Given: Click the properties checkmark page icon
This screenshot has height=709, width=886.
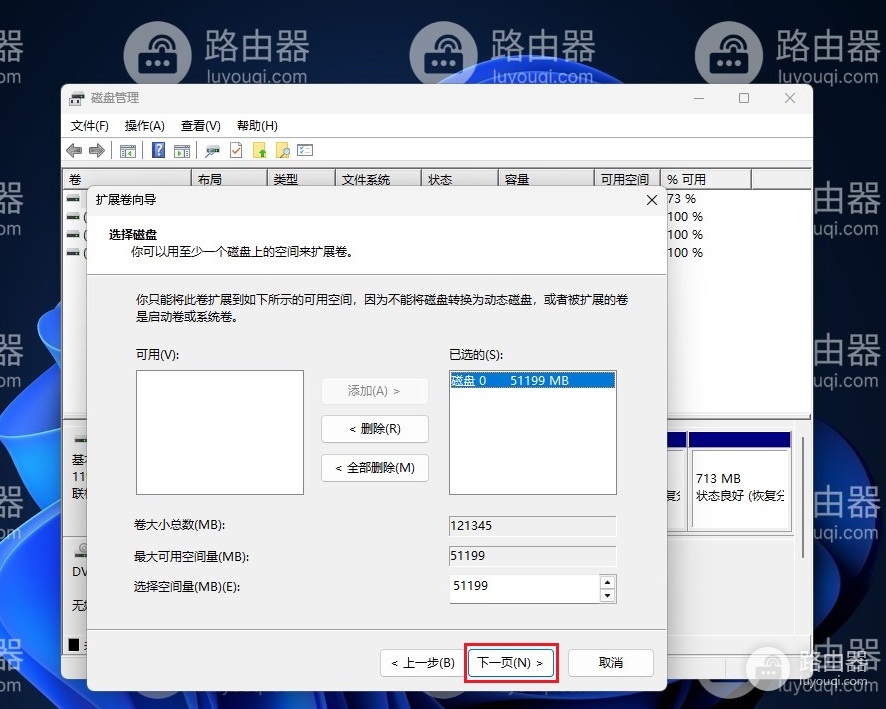Looking at the screenshot, I should pyautogui.click(x=236, y=150).
